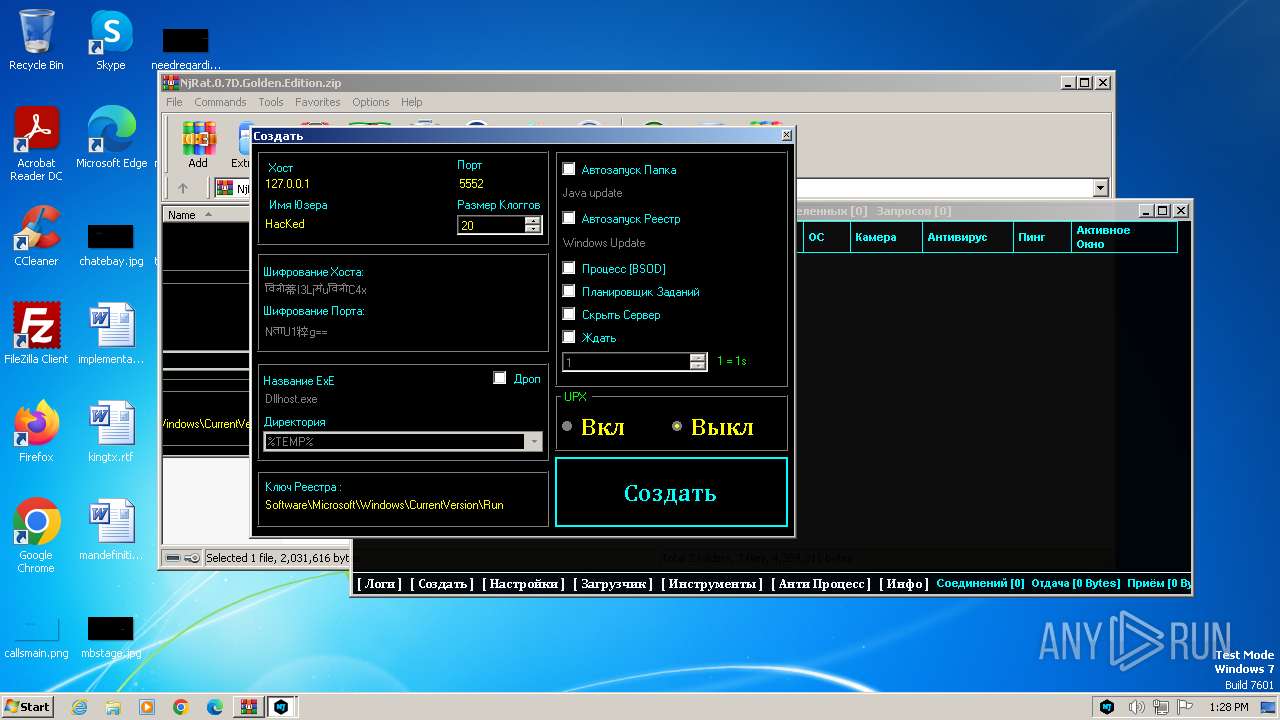This screenshot has height=720, width=1280.
Task: Click the volume icon in the system tray
Action: click(x=1137, y=707)
